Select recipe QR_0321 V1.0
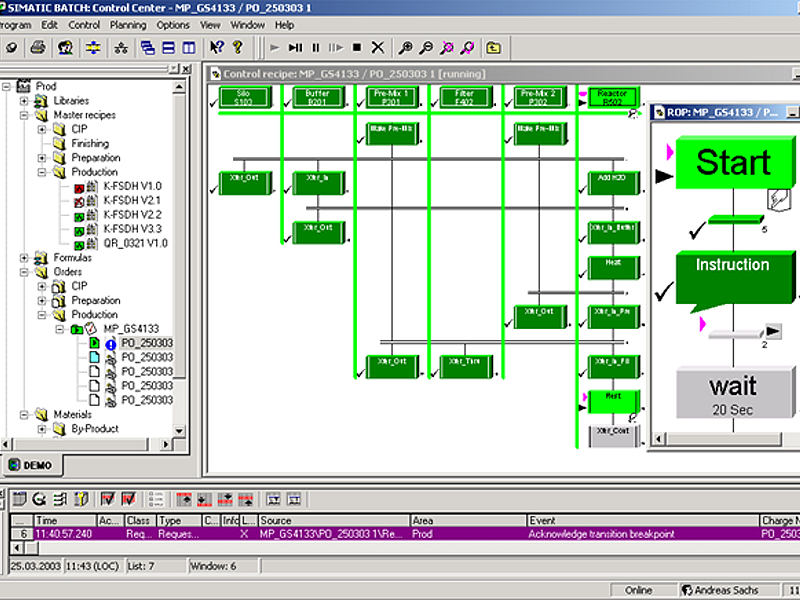Screen dimensions: 800x600 (135, 243)
